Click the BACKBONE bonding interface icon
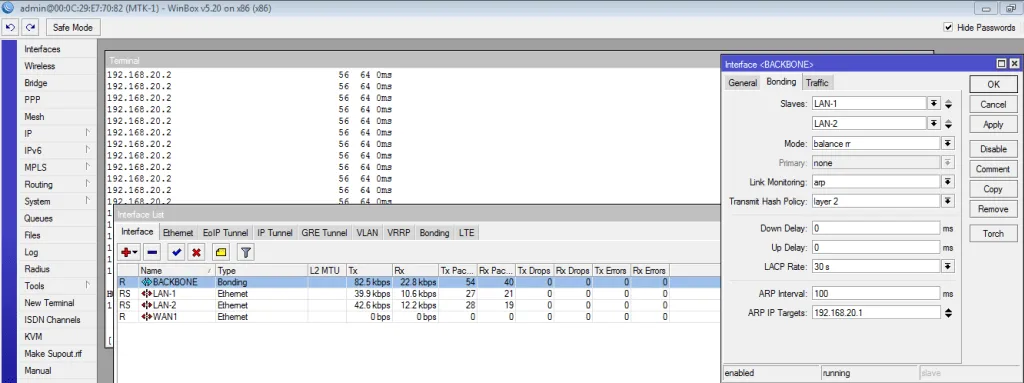Viewport: 1024px width, 383px height. [x=146, y=282]
